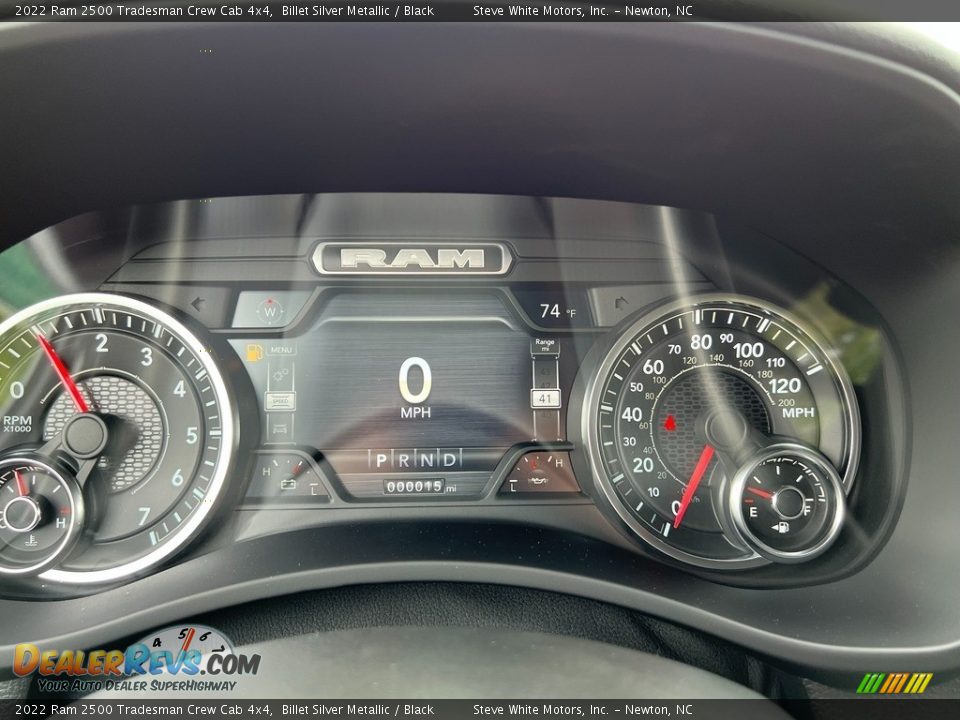Tap the compass W heading icon
The width and height of the screenshot is (960, 720).
(269, 311)
